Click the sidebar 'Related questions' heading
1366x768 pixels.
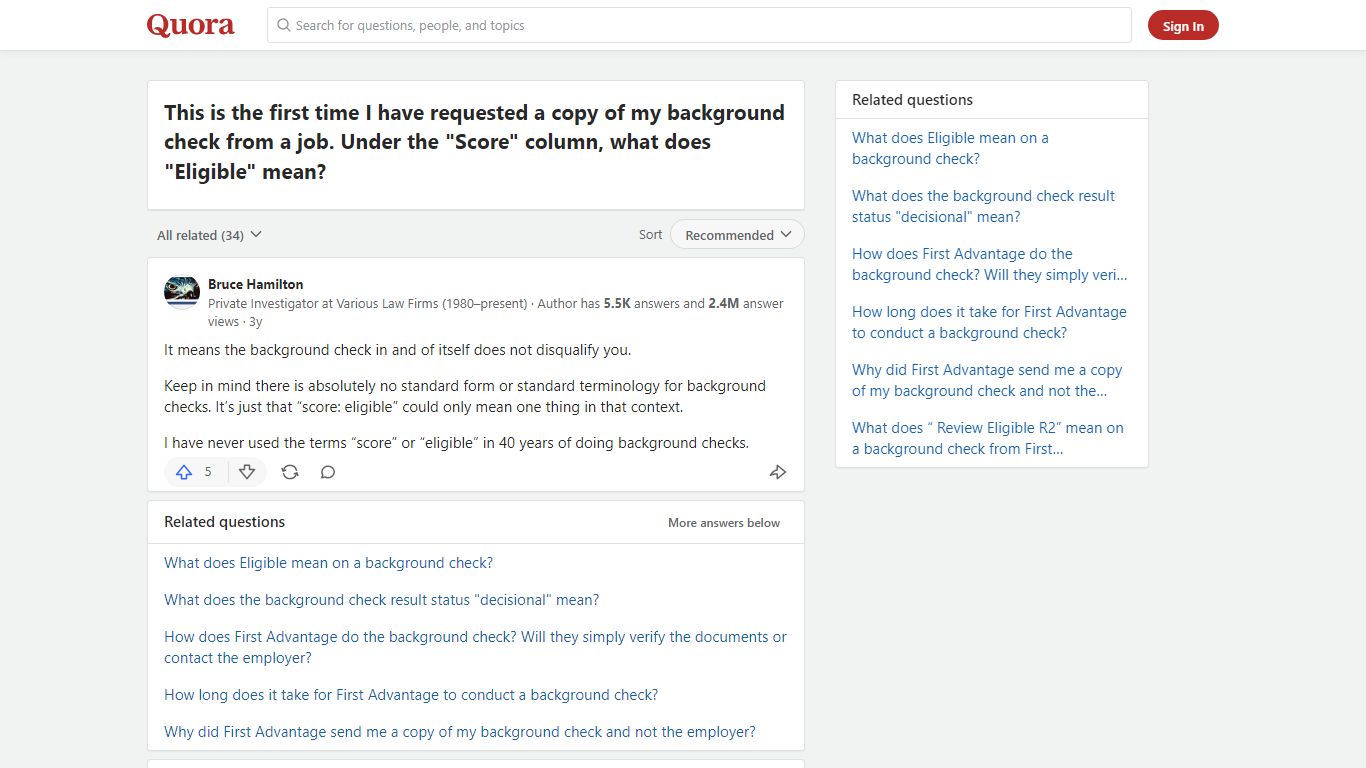click(912, 100)
